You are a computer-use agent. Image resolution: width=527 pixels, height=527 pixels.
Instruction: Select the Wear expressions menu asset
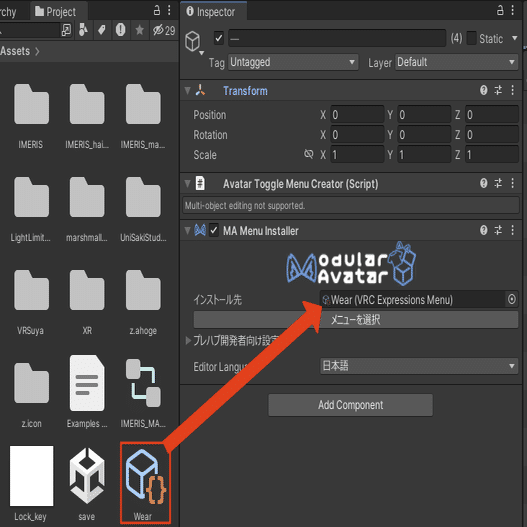tap(145, 483)
